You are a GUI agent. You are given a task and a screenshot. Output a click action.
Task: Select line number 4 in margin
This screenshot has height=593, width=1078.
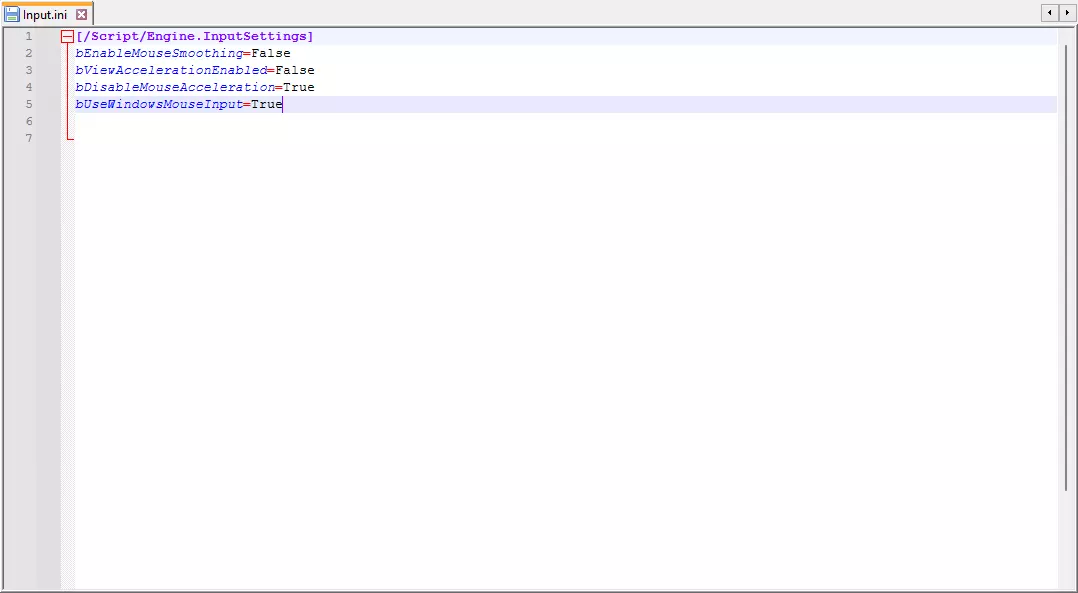(x=28, y=87)
